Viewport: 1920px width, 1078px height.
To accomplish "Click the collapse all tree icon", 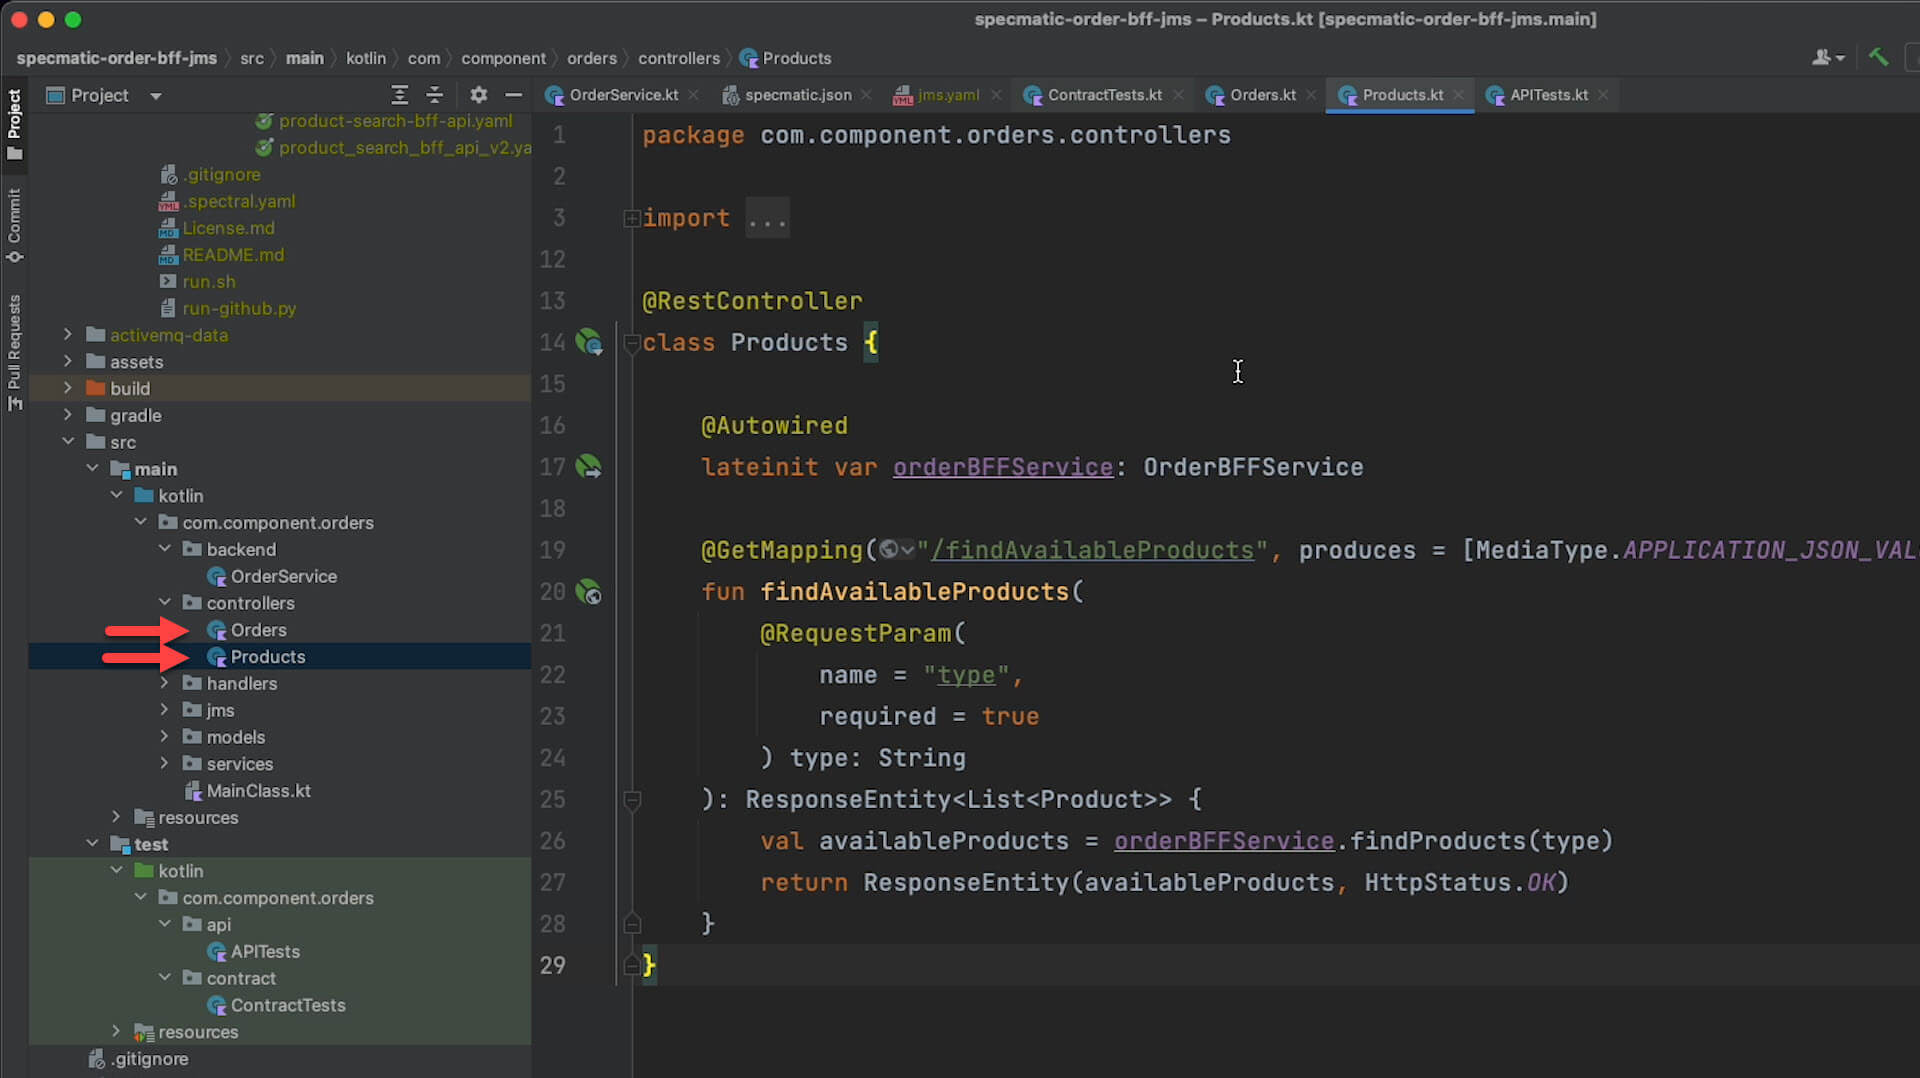I will point(435,95).
